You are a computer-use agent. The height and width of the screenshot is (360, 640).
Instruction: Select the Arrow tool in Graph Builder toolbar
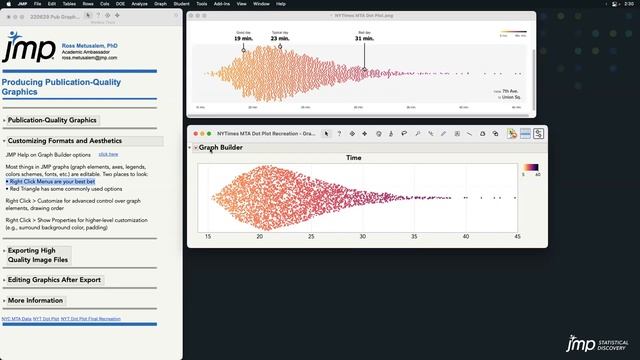326,134
